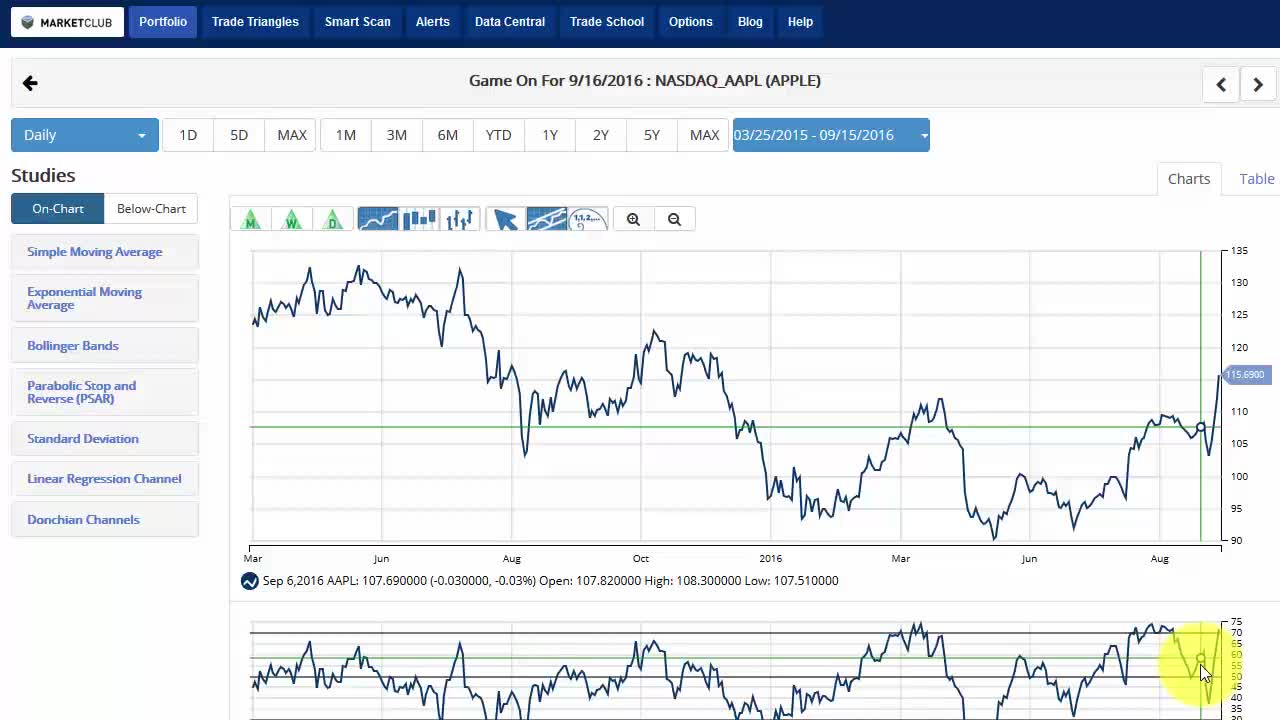Click the AAPL quote legend icon
1280x720 pixels.
[x=249, y=581]
